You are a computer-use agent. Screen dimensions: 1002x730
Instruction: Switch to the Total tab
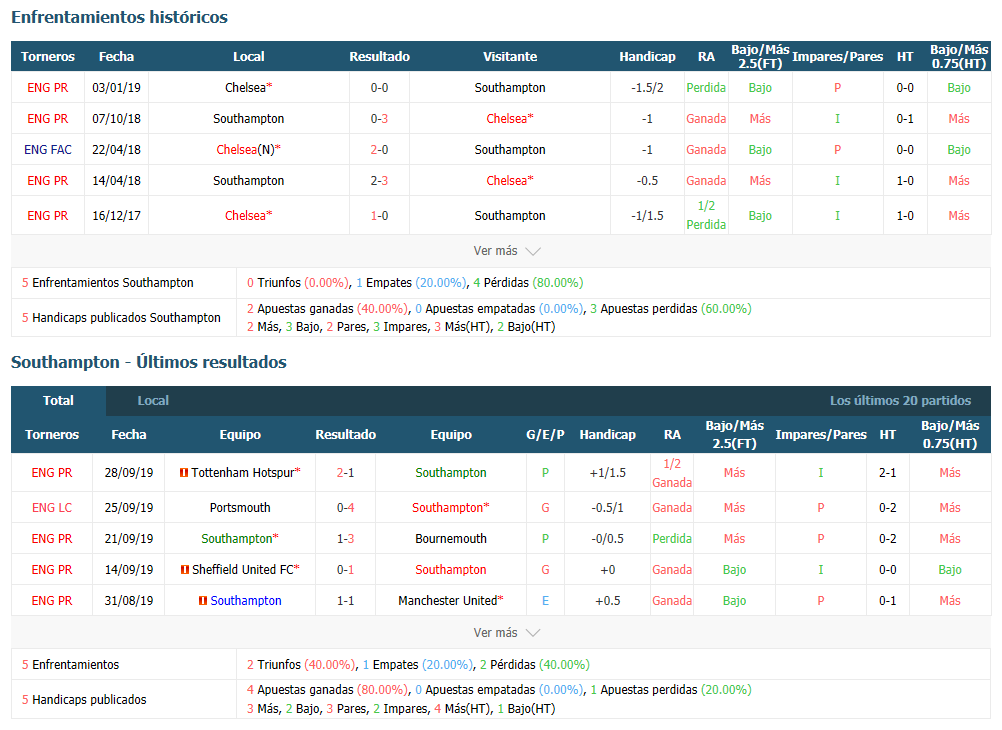tap(58, 401)
